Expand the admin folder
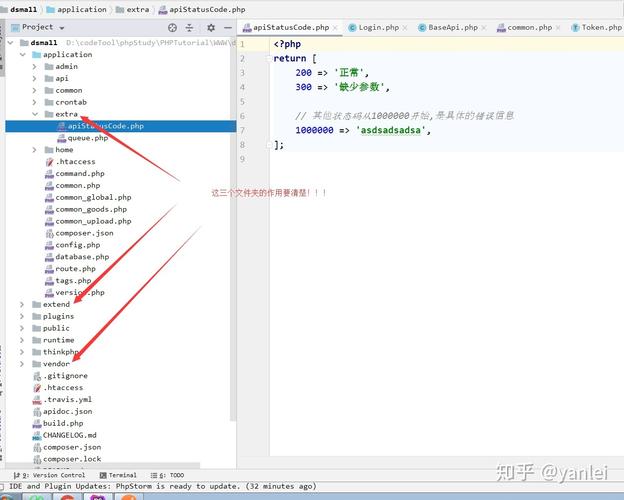This screenshot has width=624, height=500. [35, 66]
